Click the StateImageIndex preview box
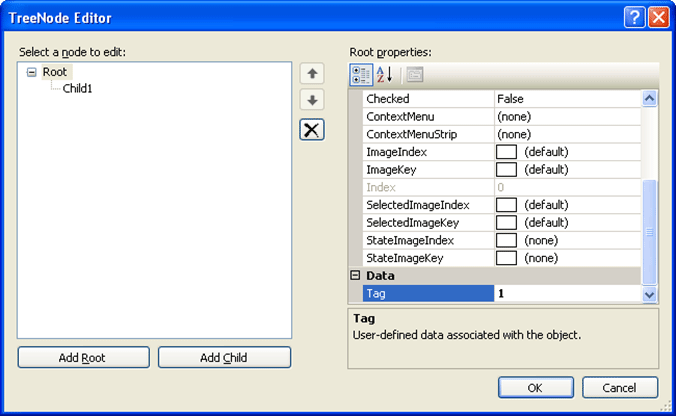Screen dimensions: 676x416 click(x=506, y=240)
